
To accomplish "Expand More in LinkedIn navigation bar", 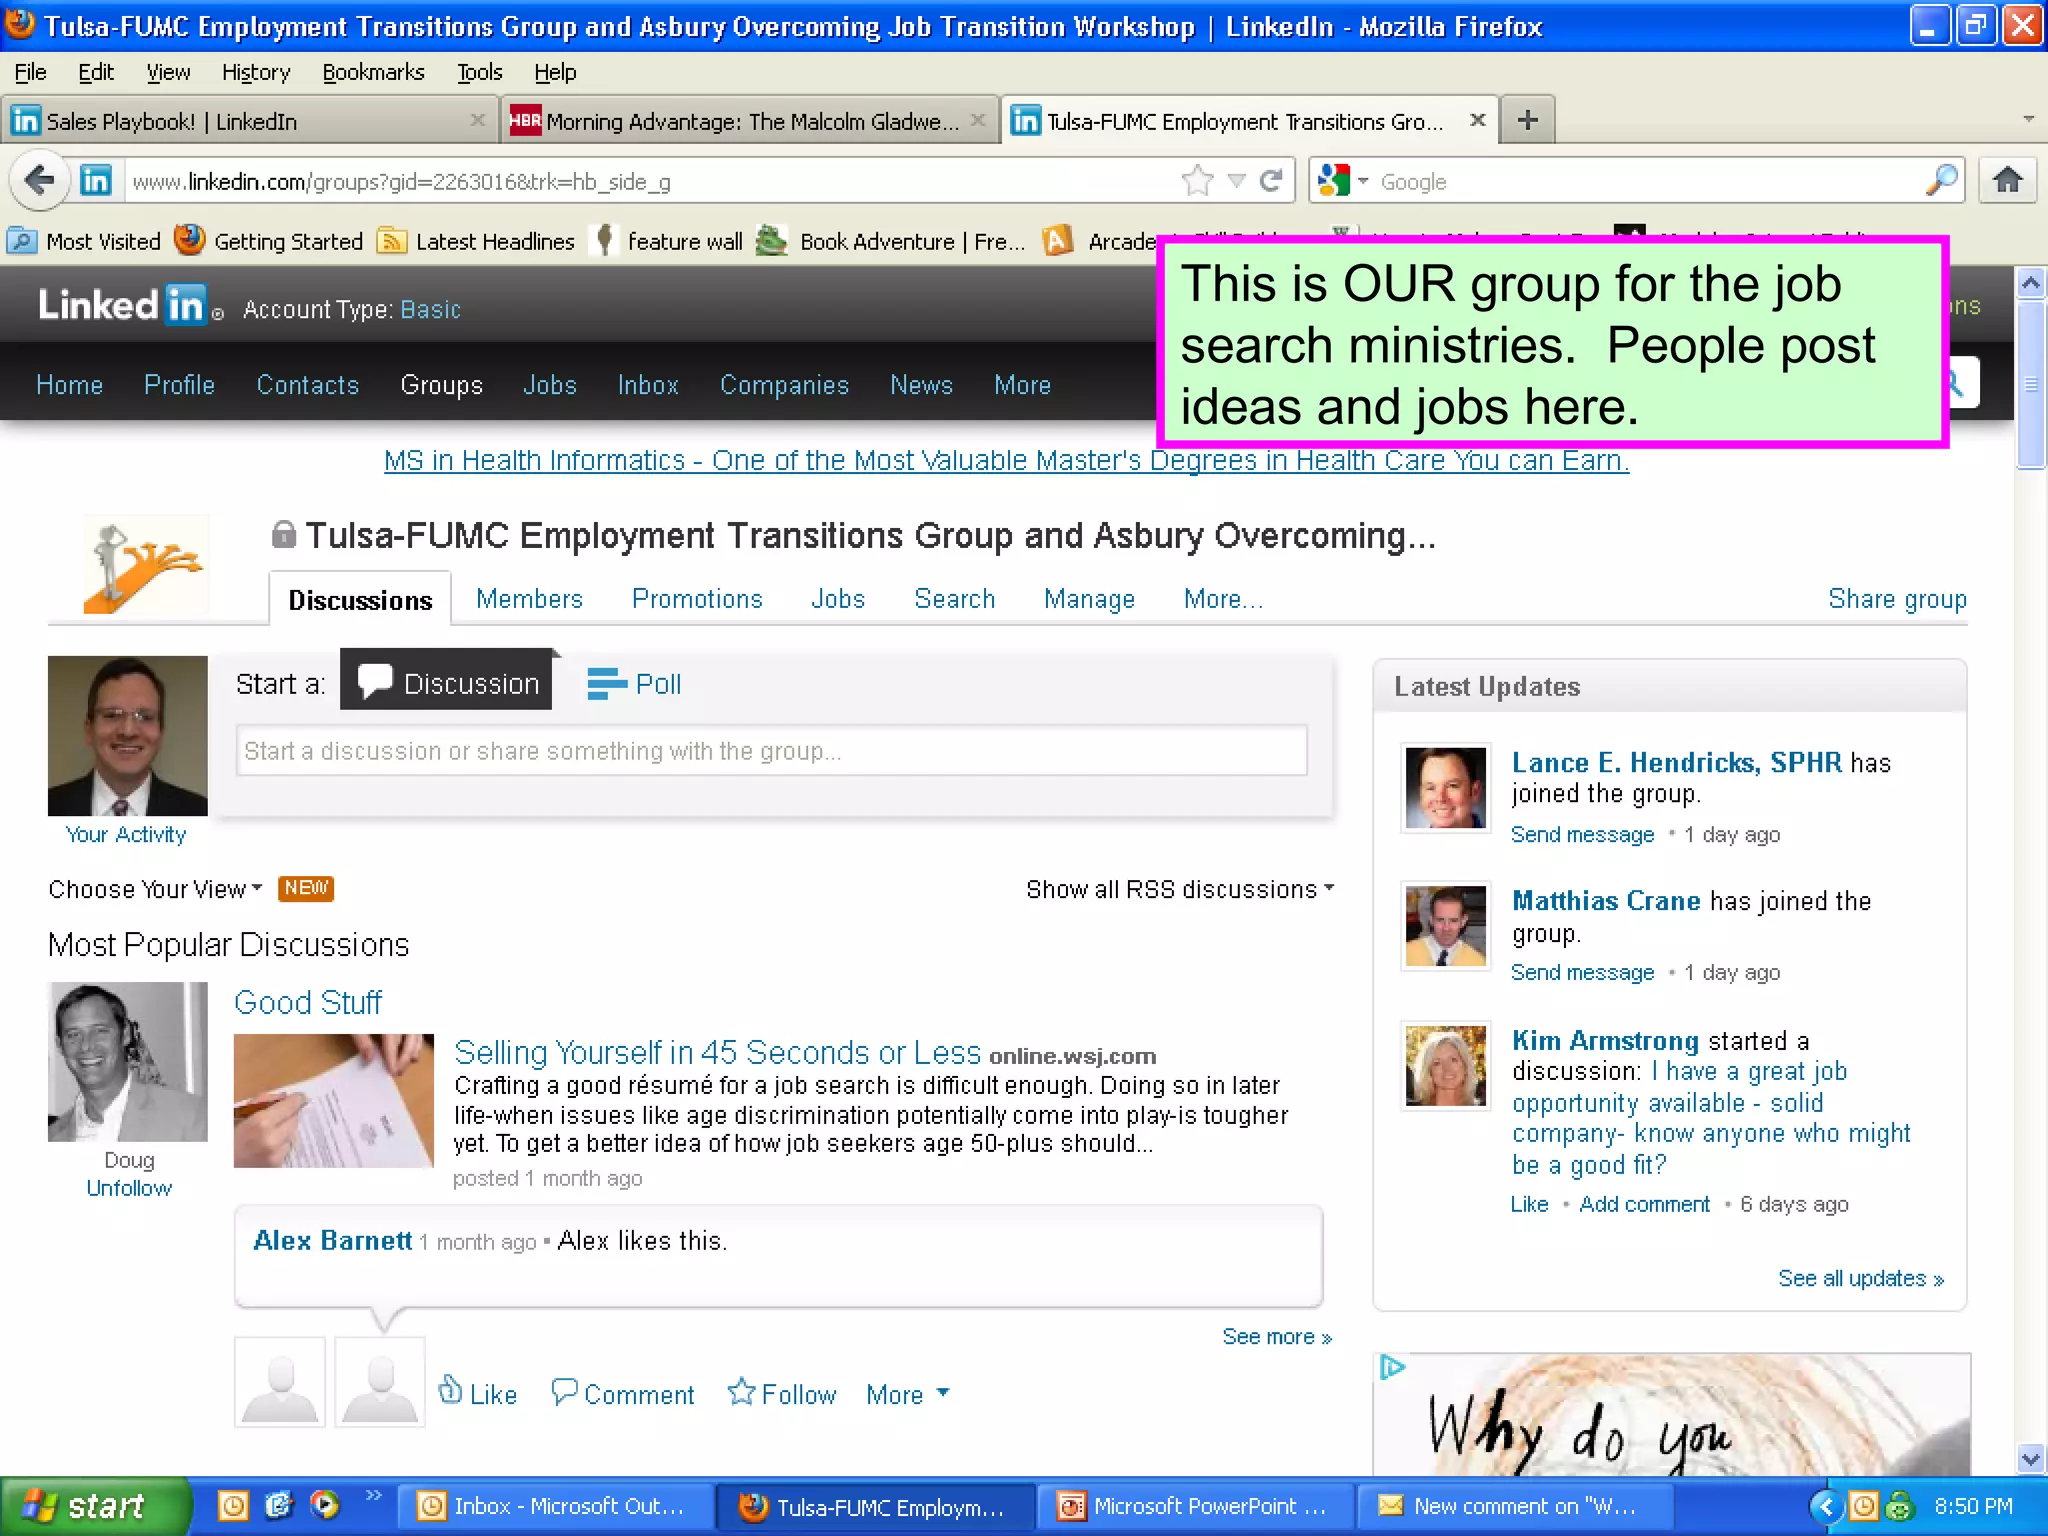I will click(x=1022, y=385).
